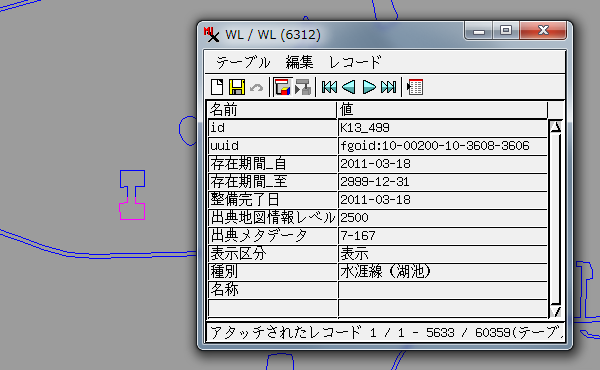Screen dimensions: 600x370
Task: Toggle the attached-element view icon
Action: tap(283, 87)
